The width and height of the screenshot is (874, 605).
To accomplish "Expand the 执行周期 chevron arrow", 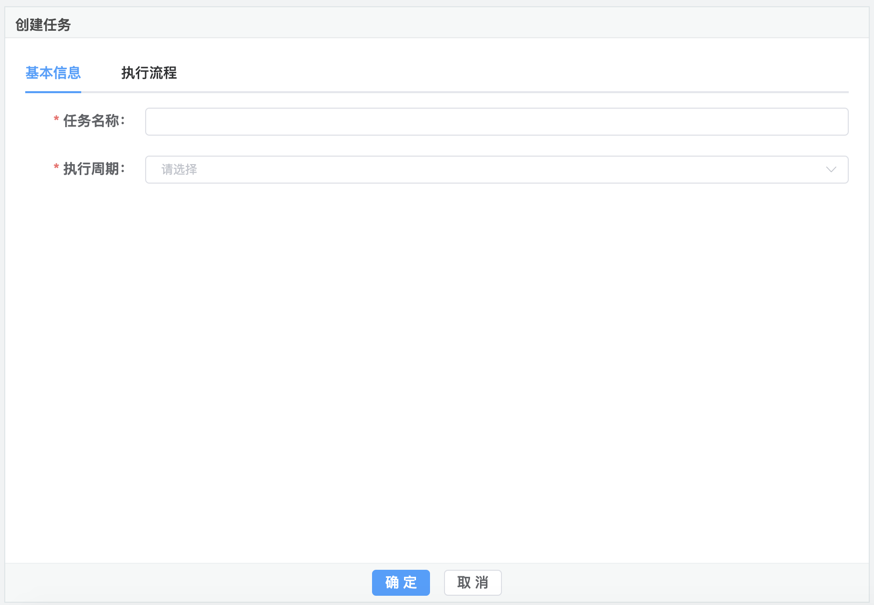I will (x=831, y=170).
